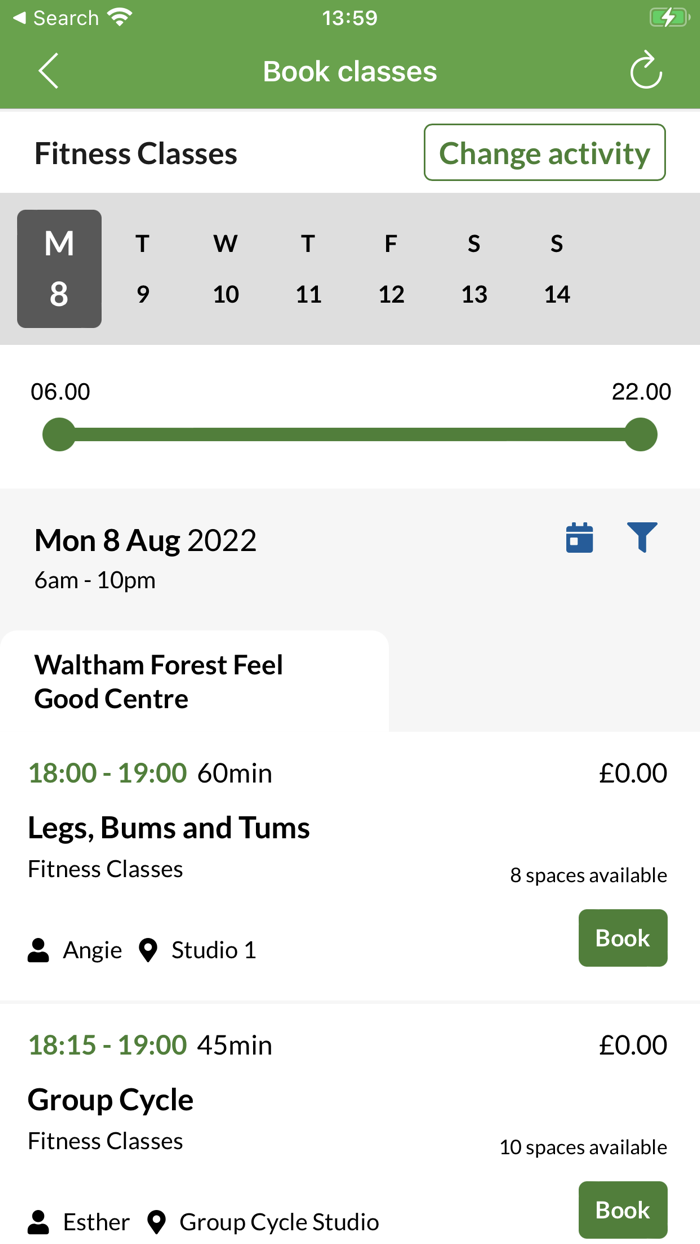Tap the instructor person icon beside Angie

pos(39,950)
